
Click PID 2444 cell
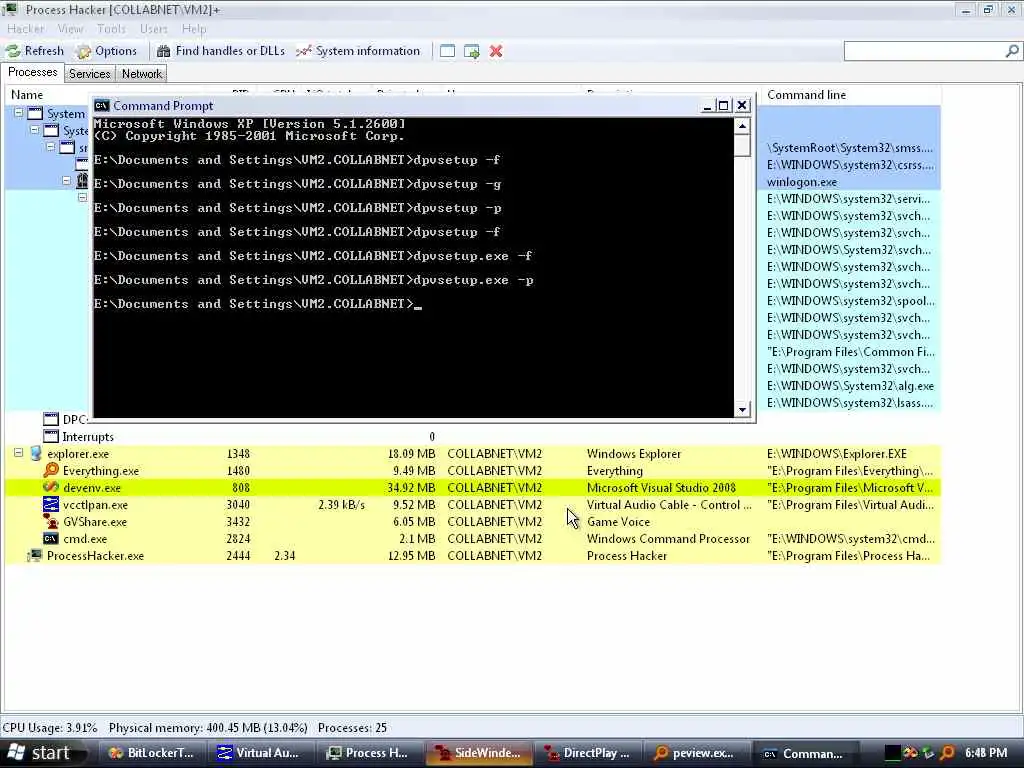[238, 556]
